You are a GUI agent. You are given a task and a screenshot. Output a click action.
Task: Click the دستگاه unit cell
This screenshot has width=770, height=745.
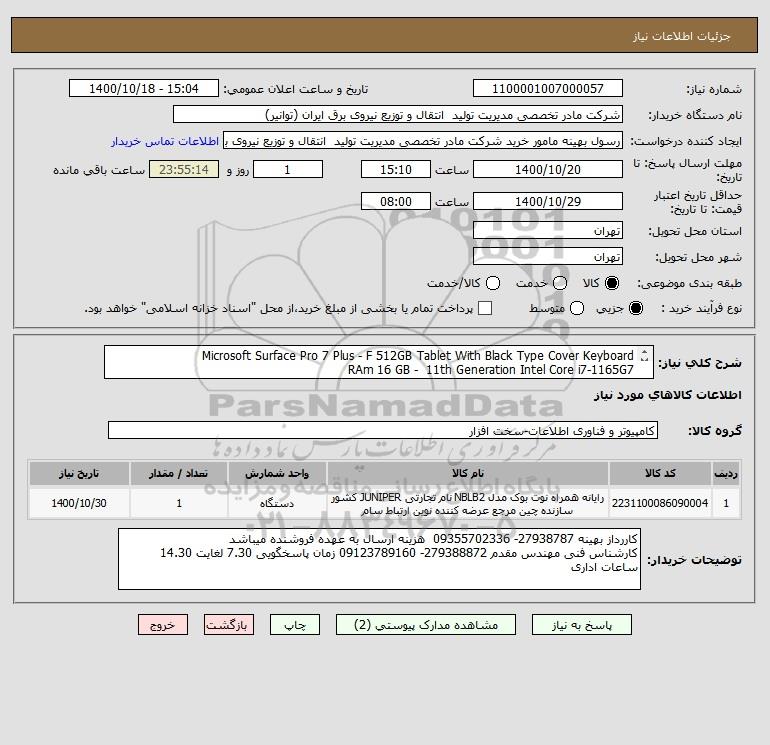coord(277,503)
